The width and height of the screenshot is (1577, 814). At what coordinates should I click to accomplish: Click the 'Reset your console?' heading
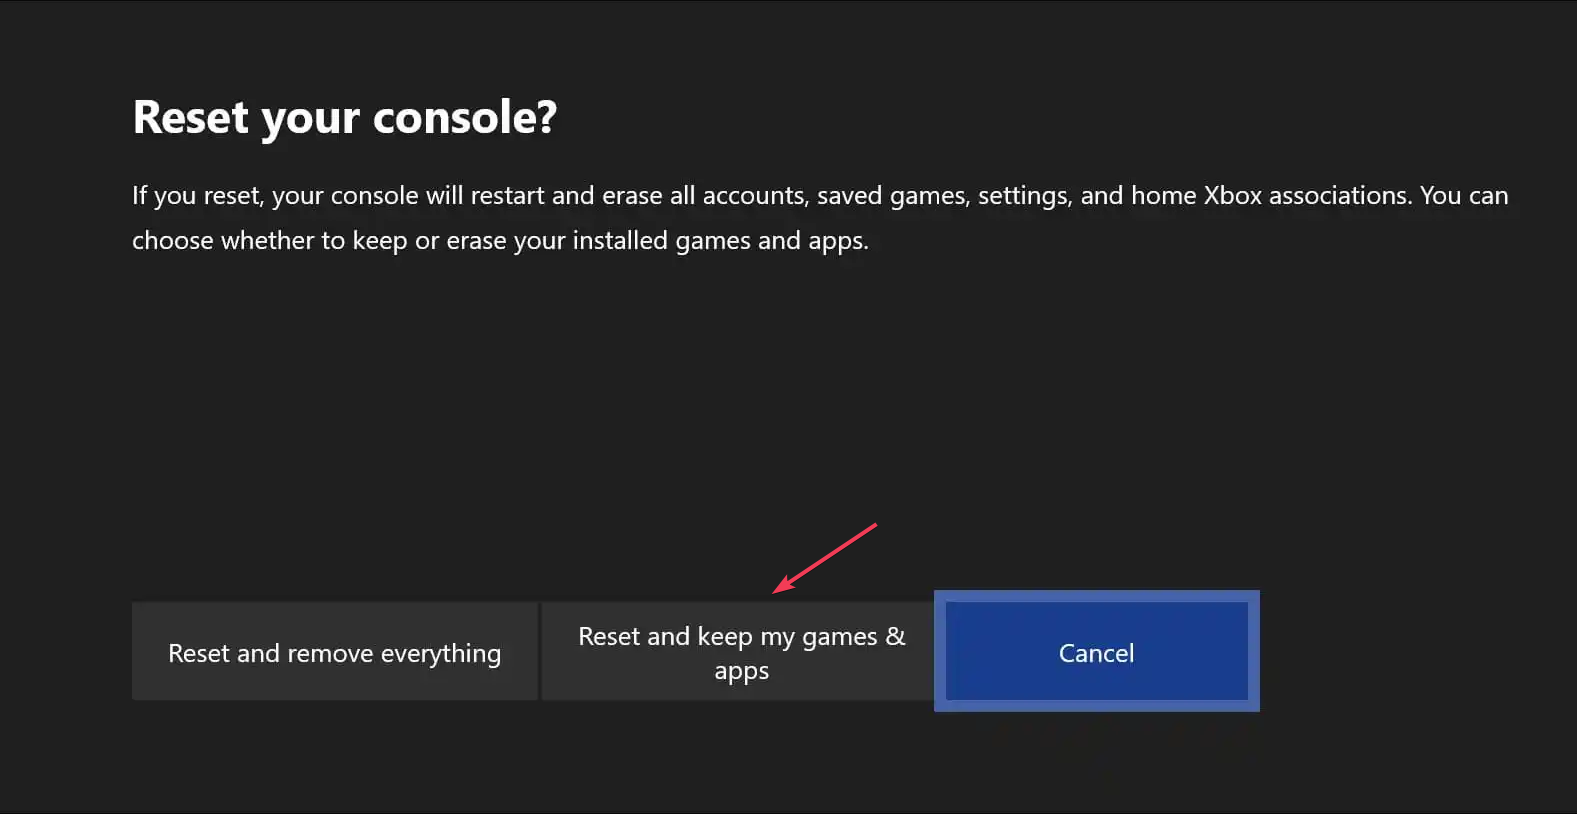(x=345, y=118)
